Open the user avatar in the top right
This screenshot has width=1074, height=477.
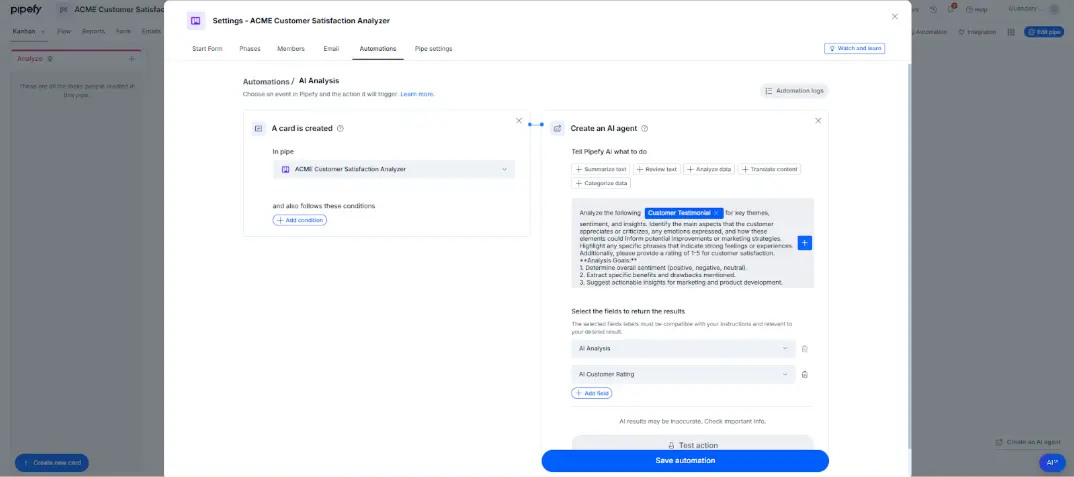(x=1054, y=9)
